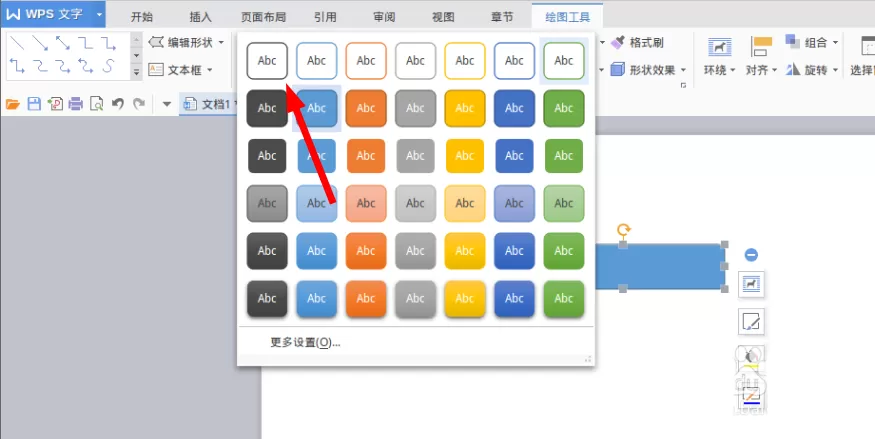Apply white style with light gray outline
This screenshot has height=439, width=875.
(x=415, y=61)
